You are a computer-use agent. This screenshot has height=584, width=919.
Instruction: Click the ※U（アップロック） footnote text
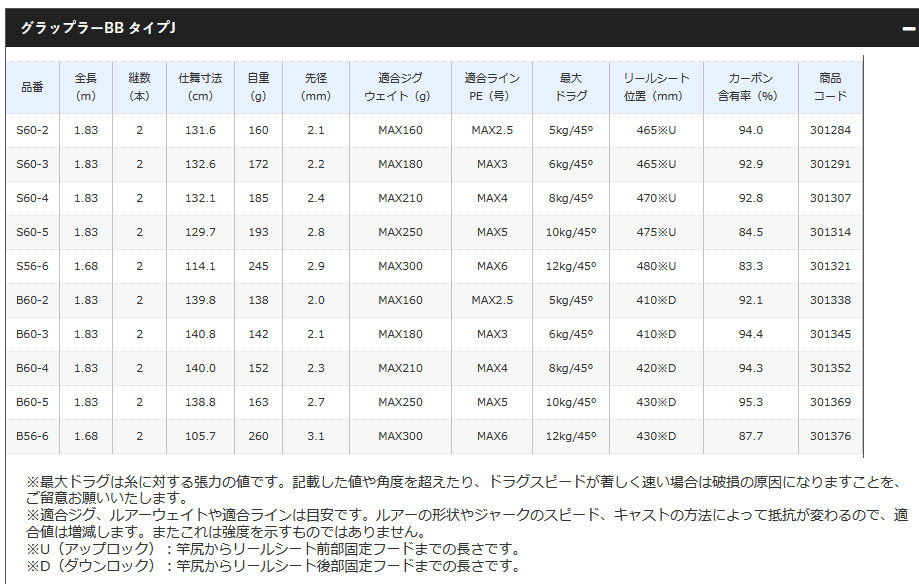click(272, 549)
